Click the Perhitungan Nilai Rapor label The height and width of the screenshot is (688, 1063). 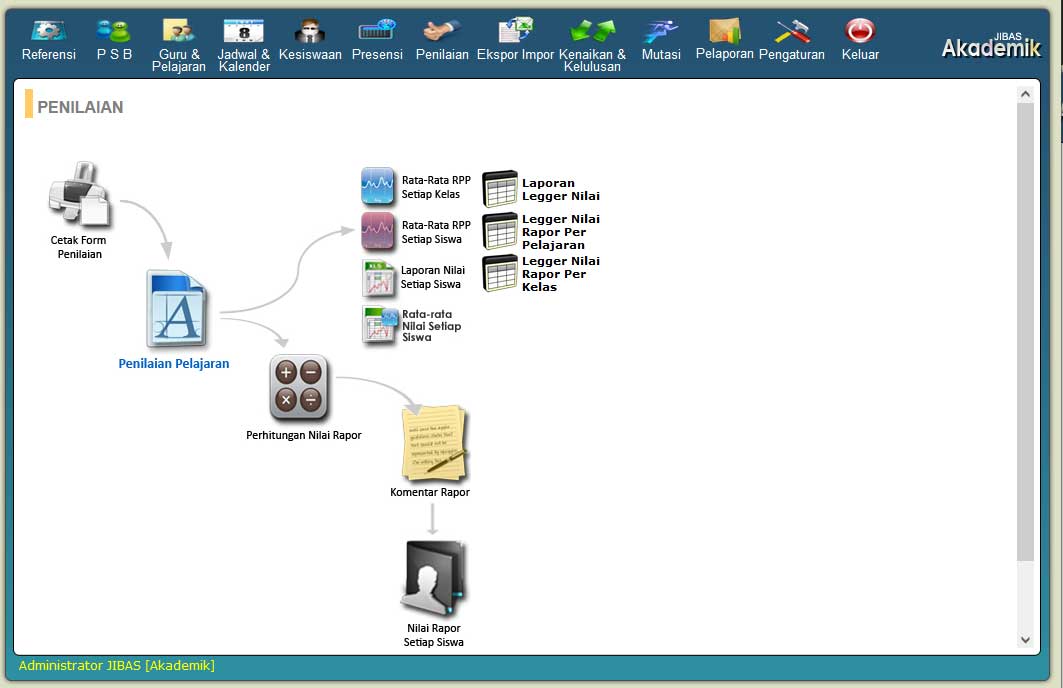(304, 435)
